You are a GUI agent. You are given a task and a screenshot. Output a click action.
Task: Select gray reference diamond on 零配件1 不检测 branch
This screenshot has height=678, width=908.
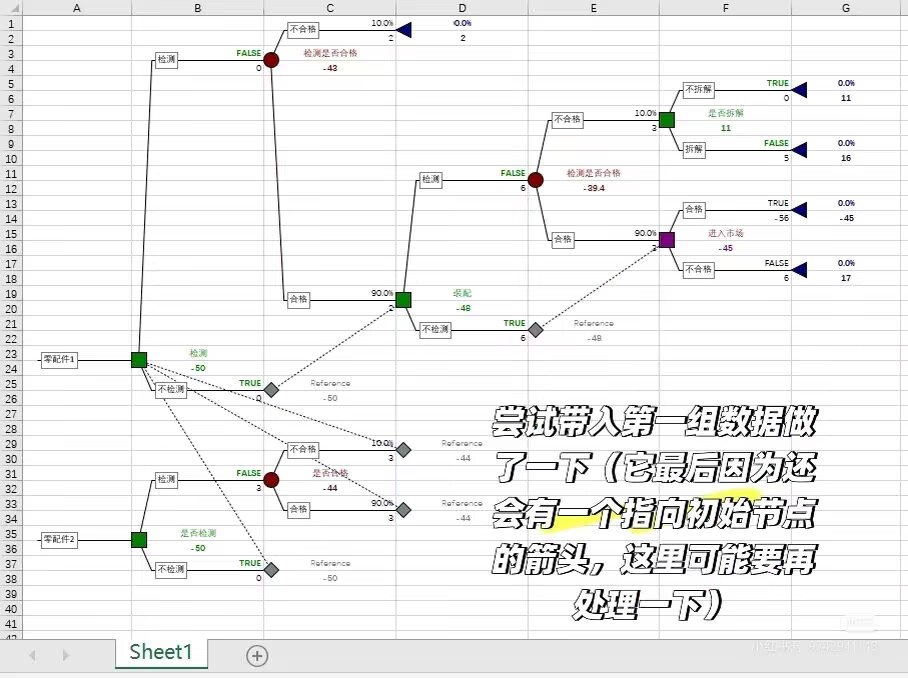tap(271, 390)
